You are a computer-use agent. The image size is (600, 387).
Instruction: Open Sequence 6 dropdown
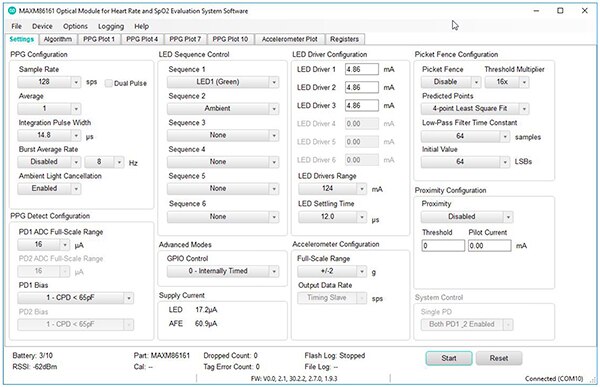pos(223,217)
